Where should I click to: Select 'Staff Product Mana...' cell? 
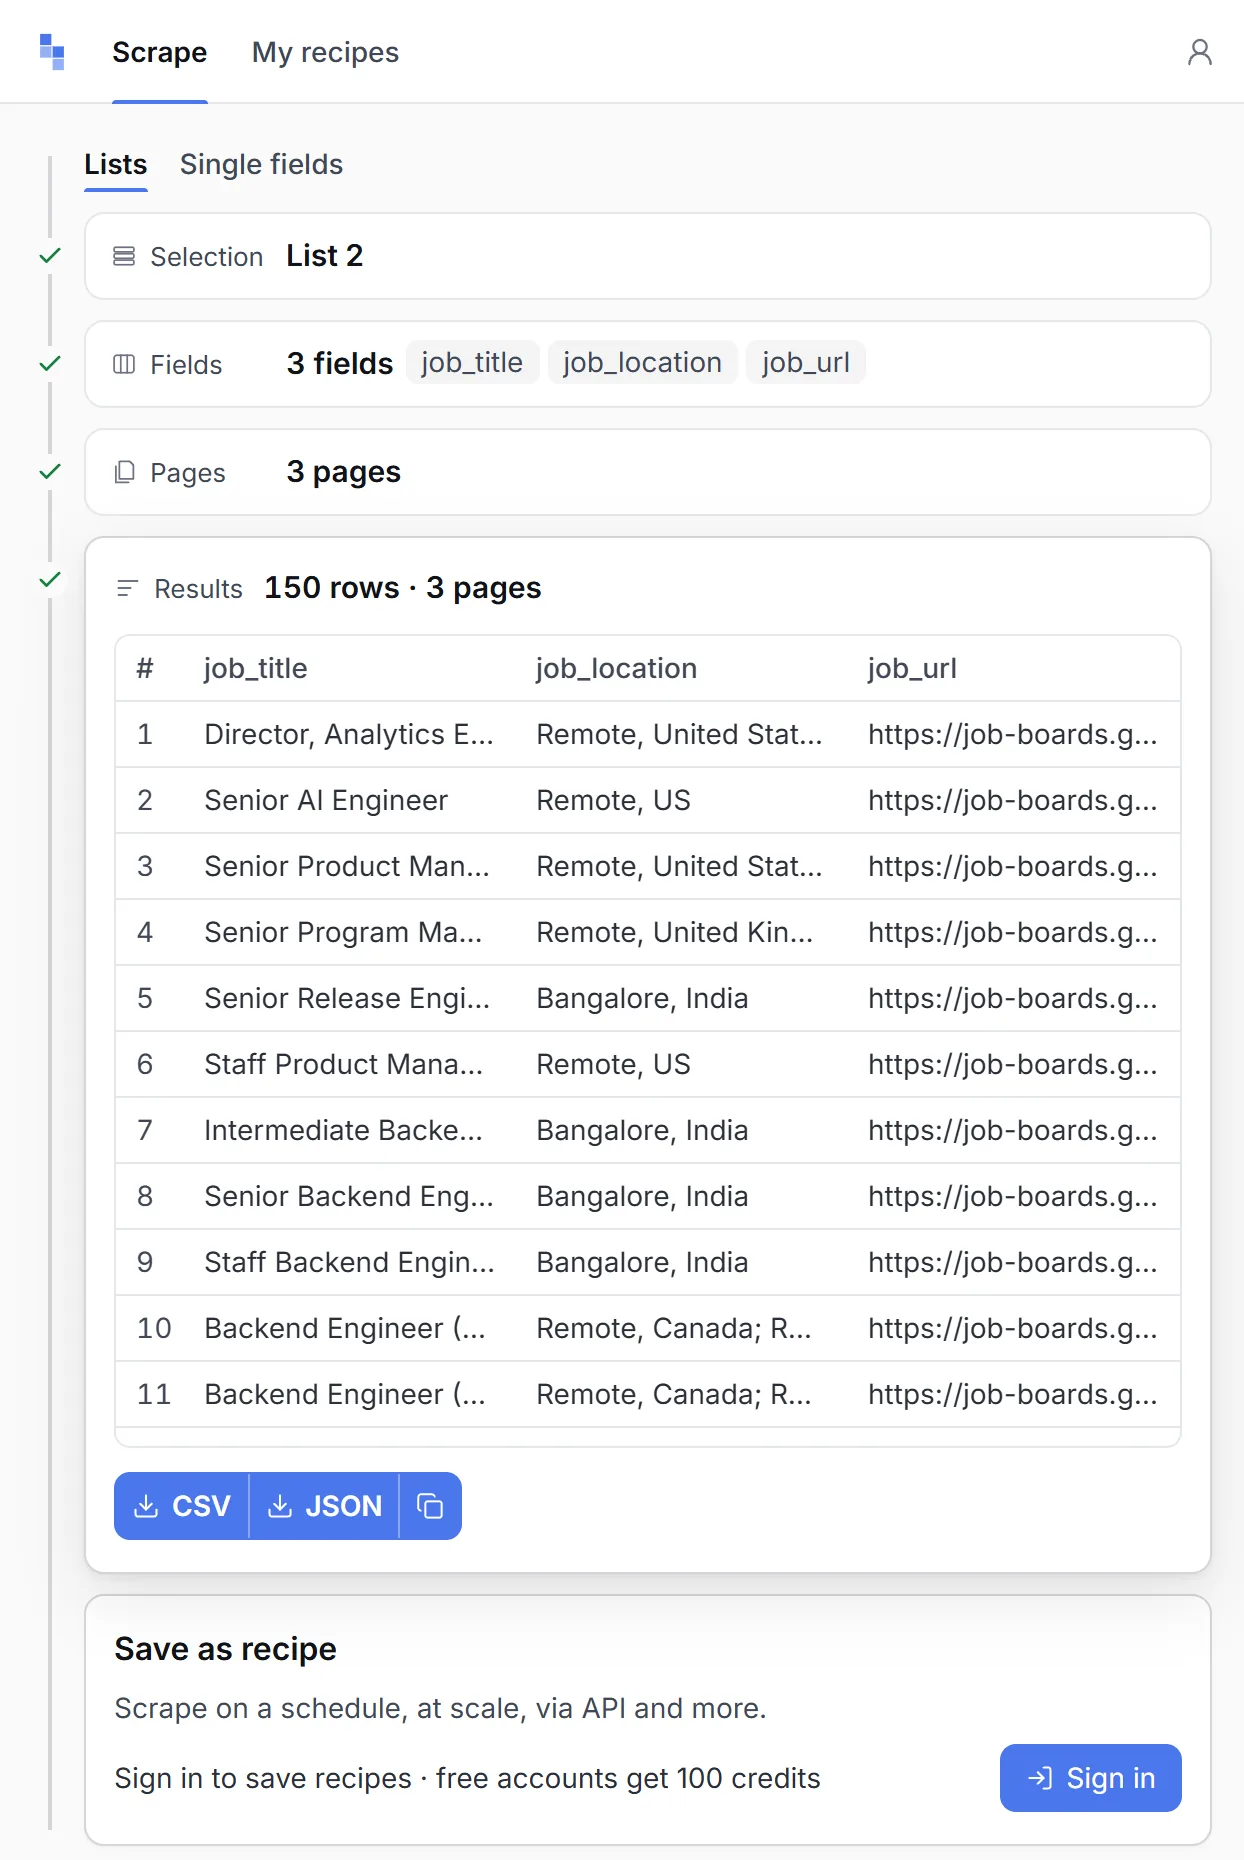343,1064
